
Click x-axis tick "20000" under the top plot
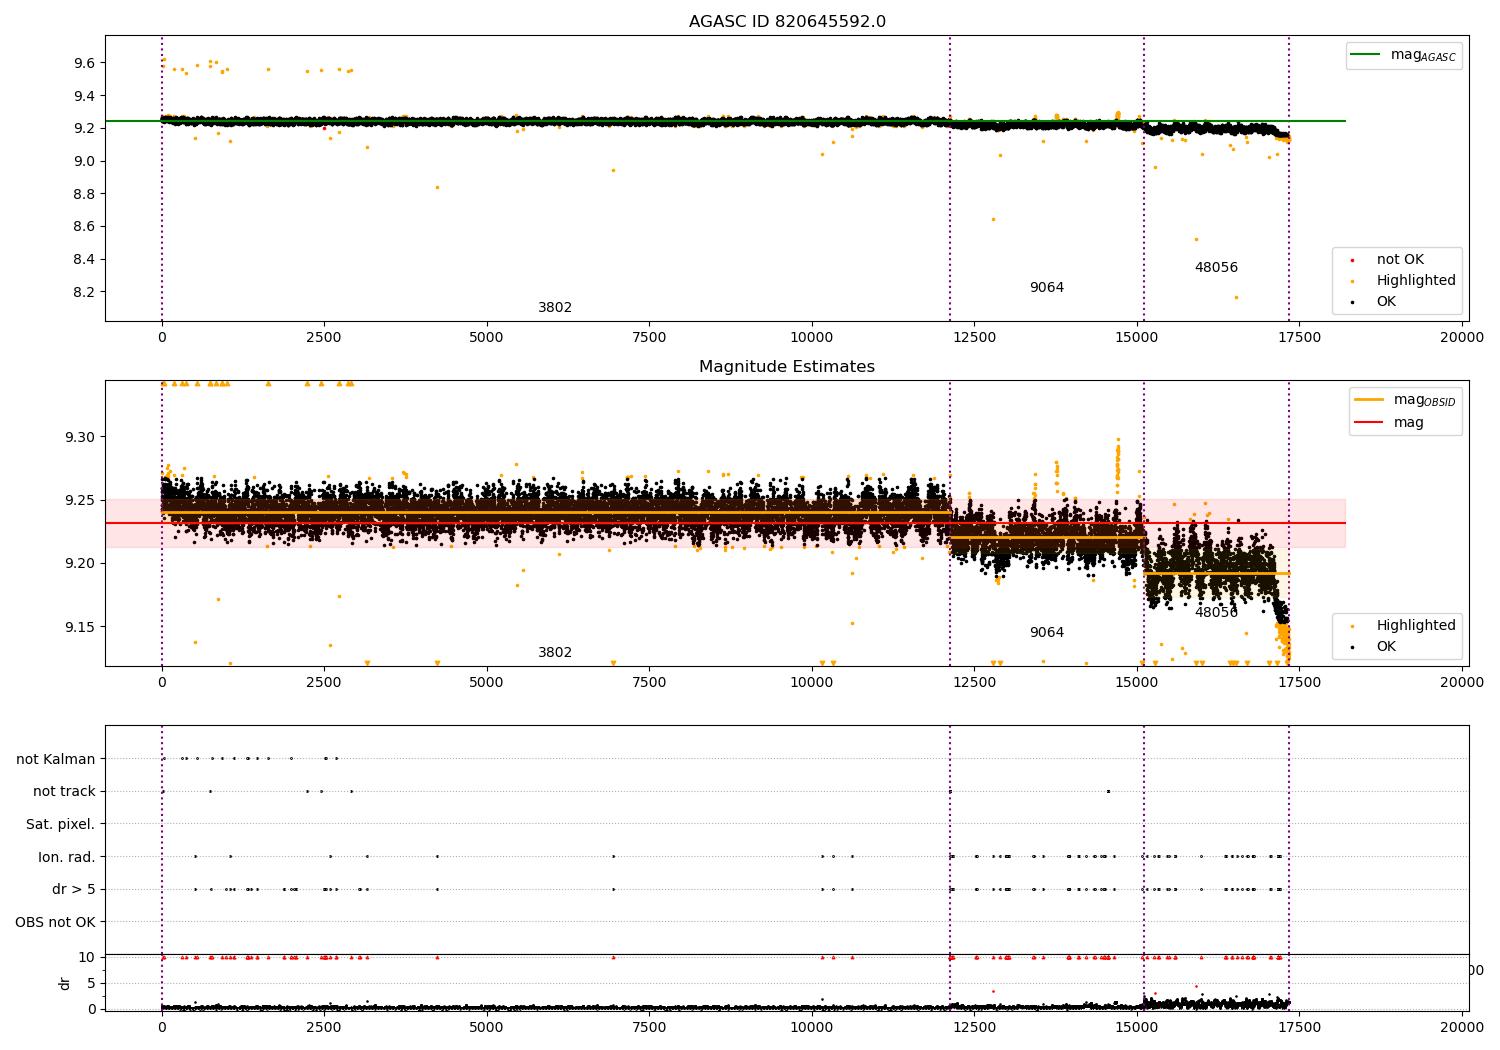point(1462,338)
